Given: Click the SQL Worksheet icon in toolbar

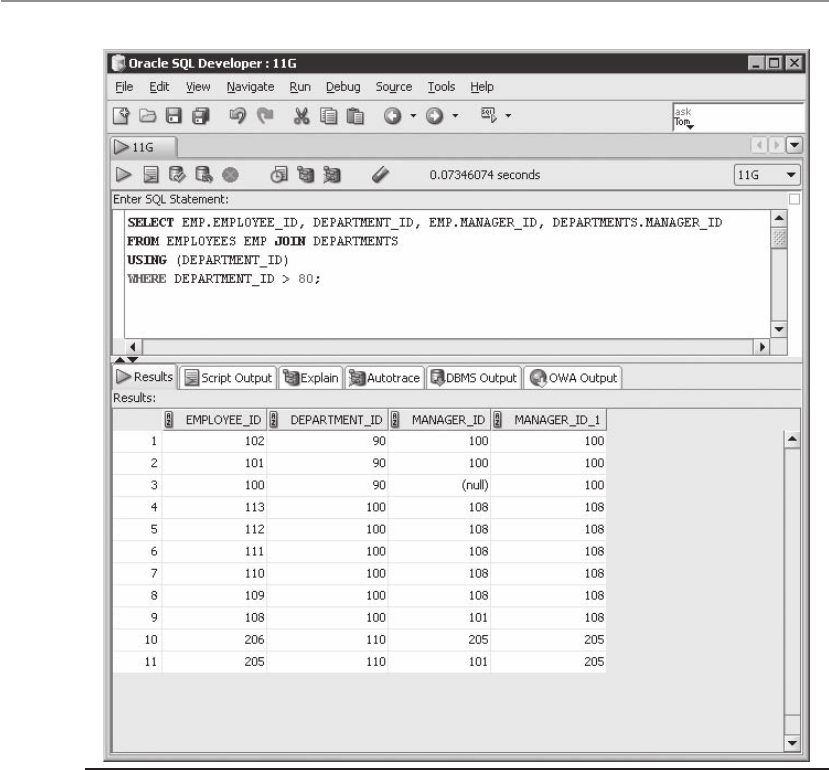Looking at the screenshot, I should click(x=489, y=115).
